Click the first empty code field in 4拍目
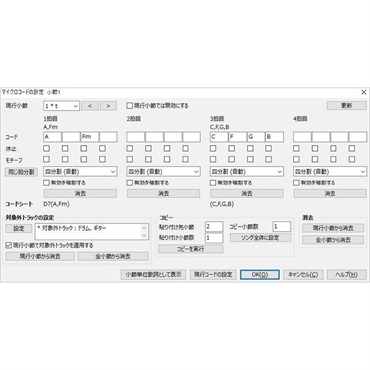The height and width of the screenshot is (370, 370). pyautogui.click(x=302, y=137)
